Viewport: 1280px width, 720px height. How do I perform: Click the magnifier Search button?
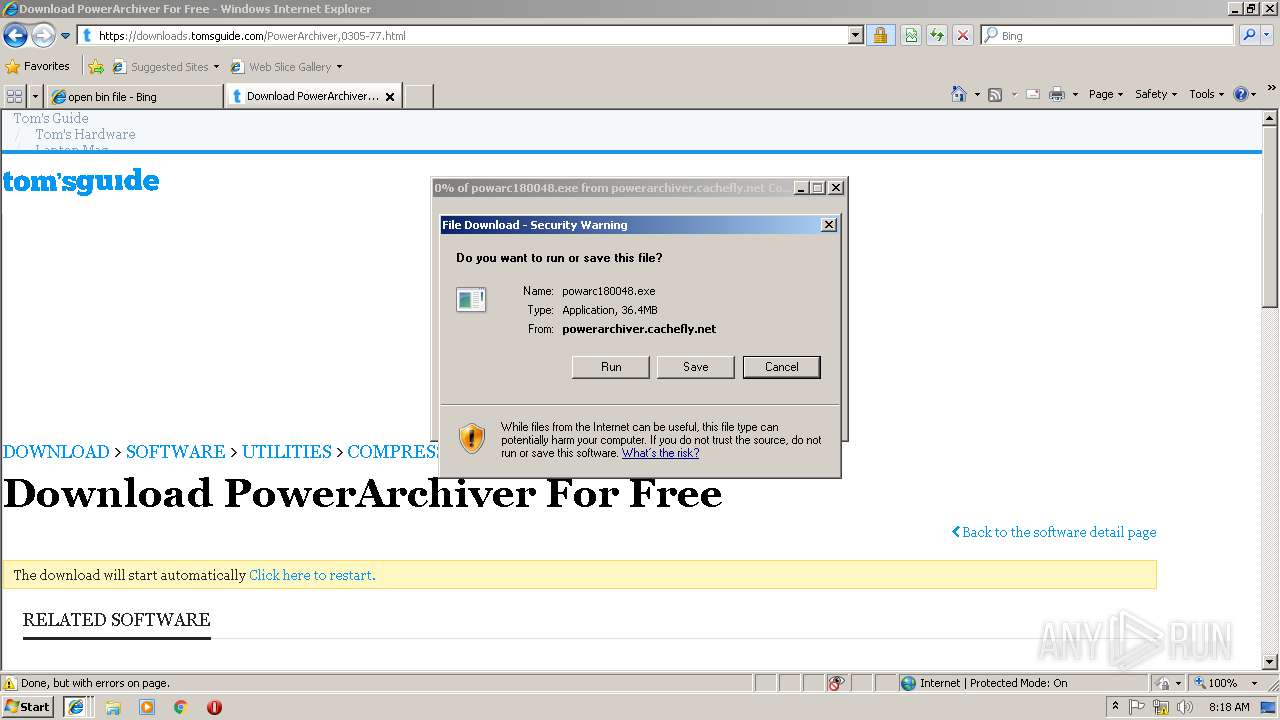click(1248, 35)
